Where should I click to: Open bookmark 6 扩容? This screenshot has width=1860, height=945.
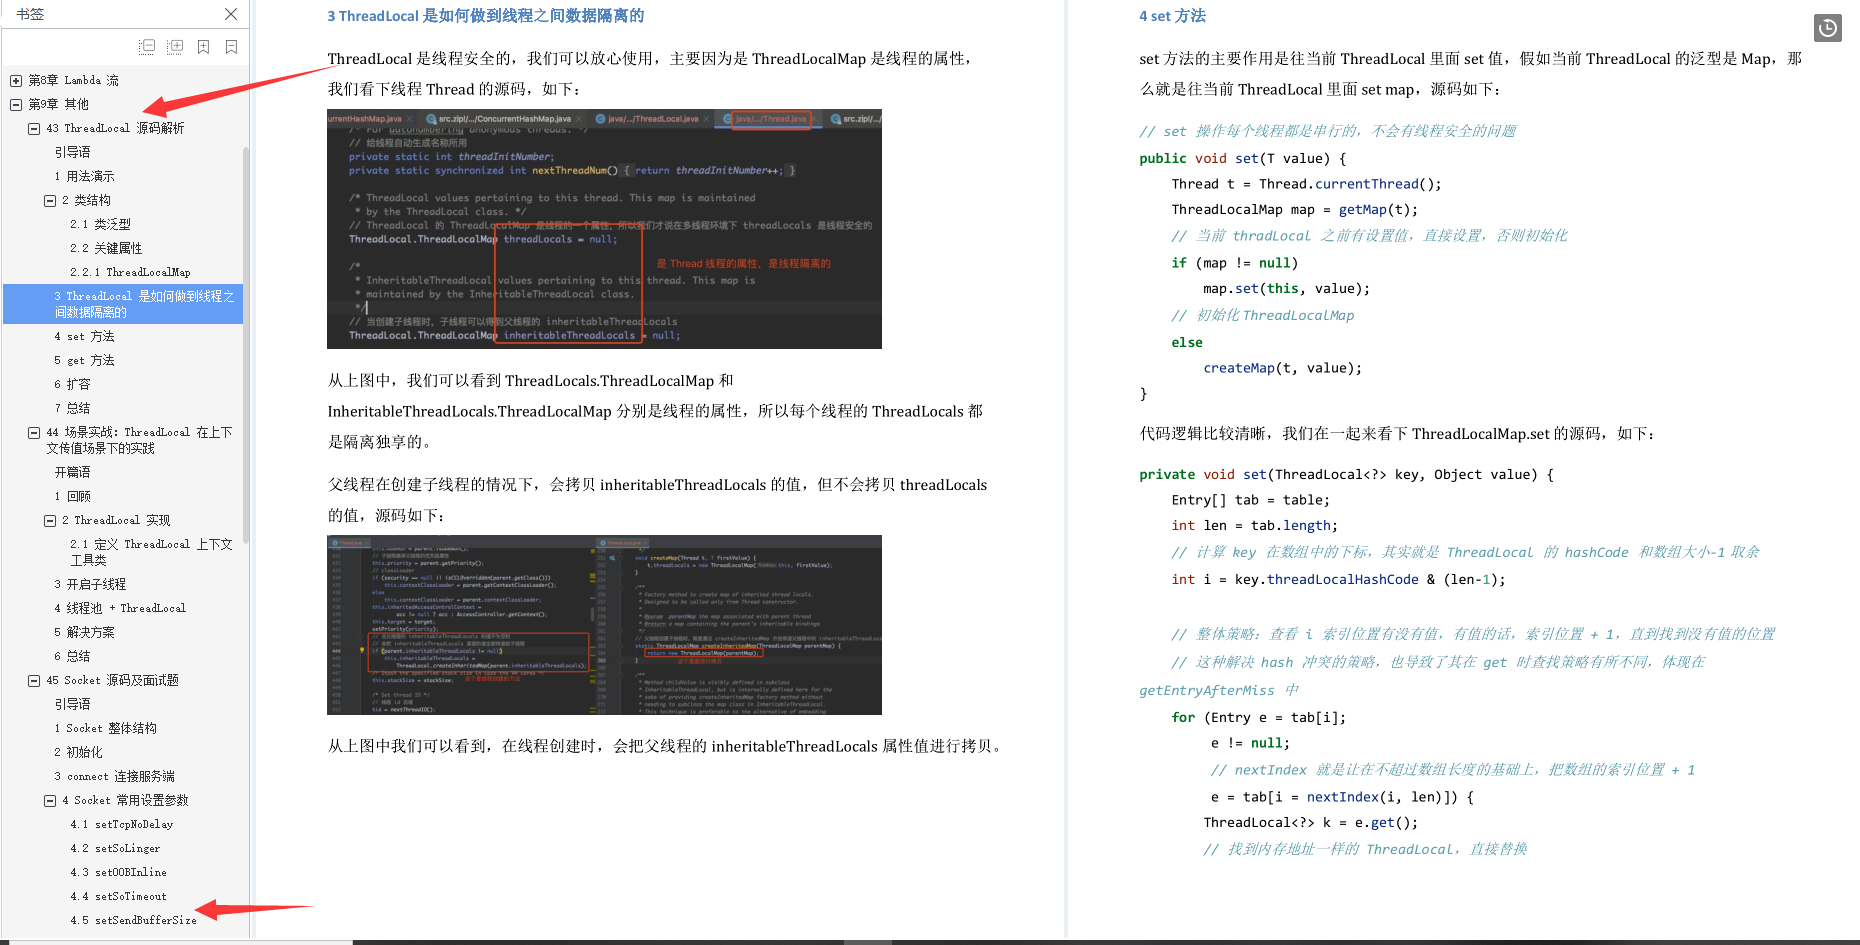72,384
